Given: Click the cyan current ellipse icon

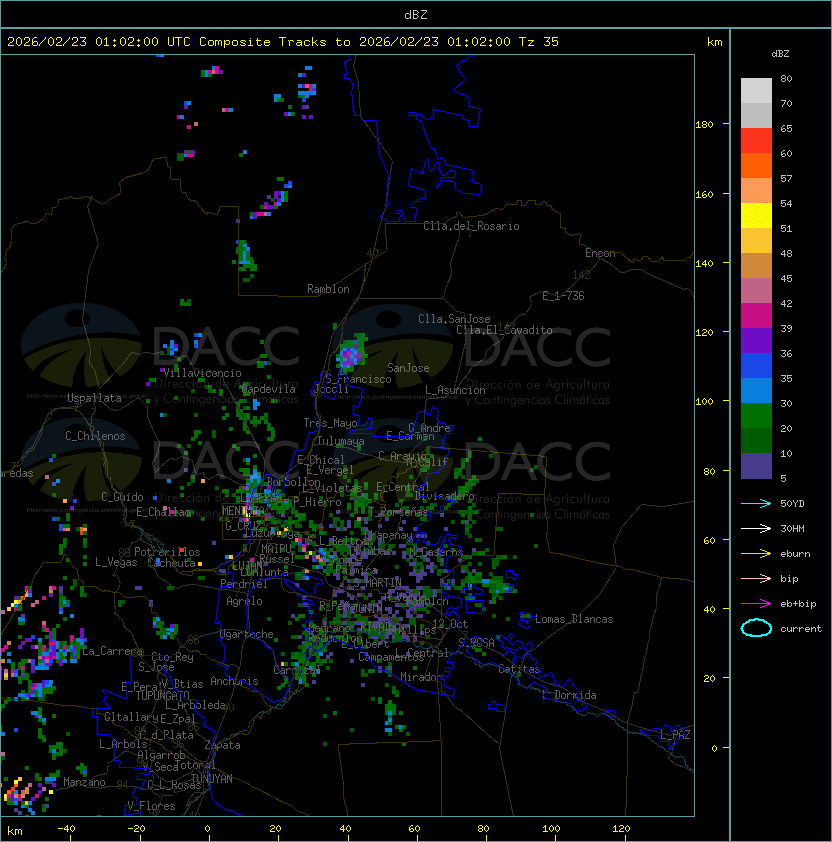Looking at the screenshot, I should point(756,628).
